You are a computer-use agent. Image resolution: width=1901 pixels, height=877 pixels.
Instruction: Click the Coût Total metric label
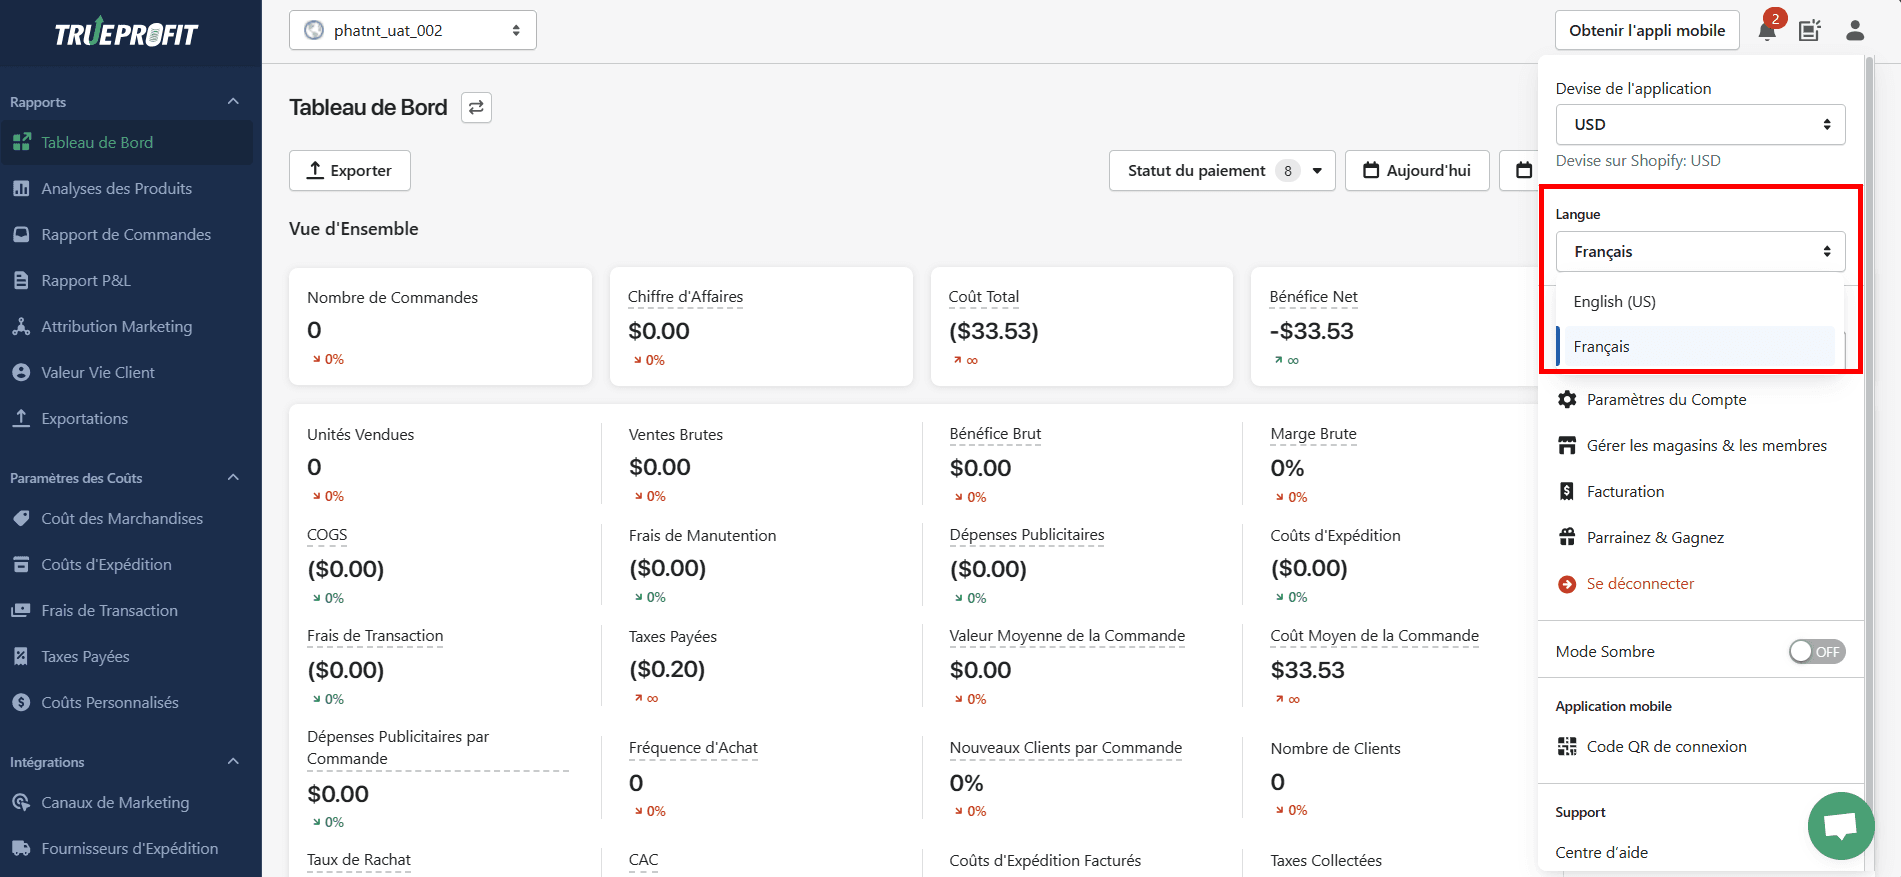983,296
